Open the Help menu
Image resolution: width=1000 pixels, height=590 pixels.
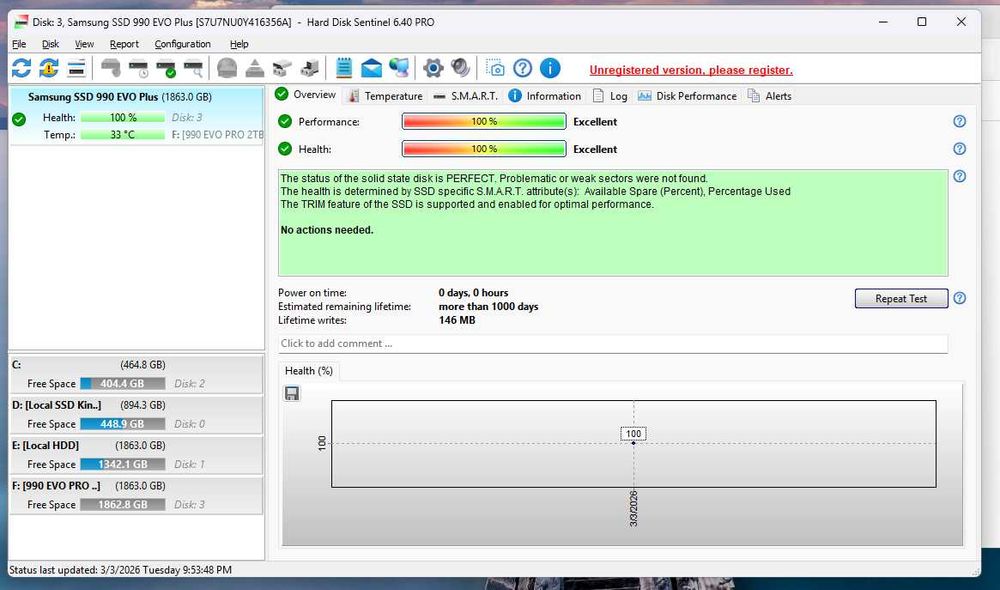(x=239, y=44)
